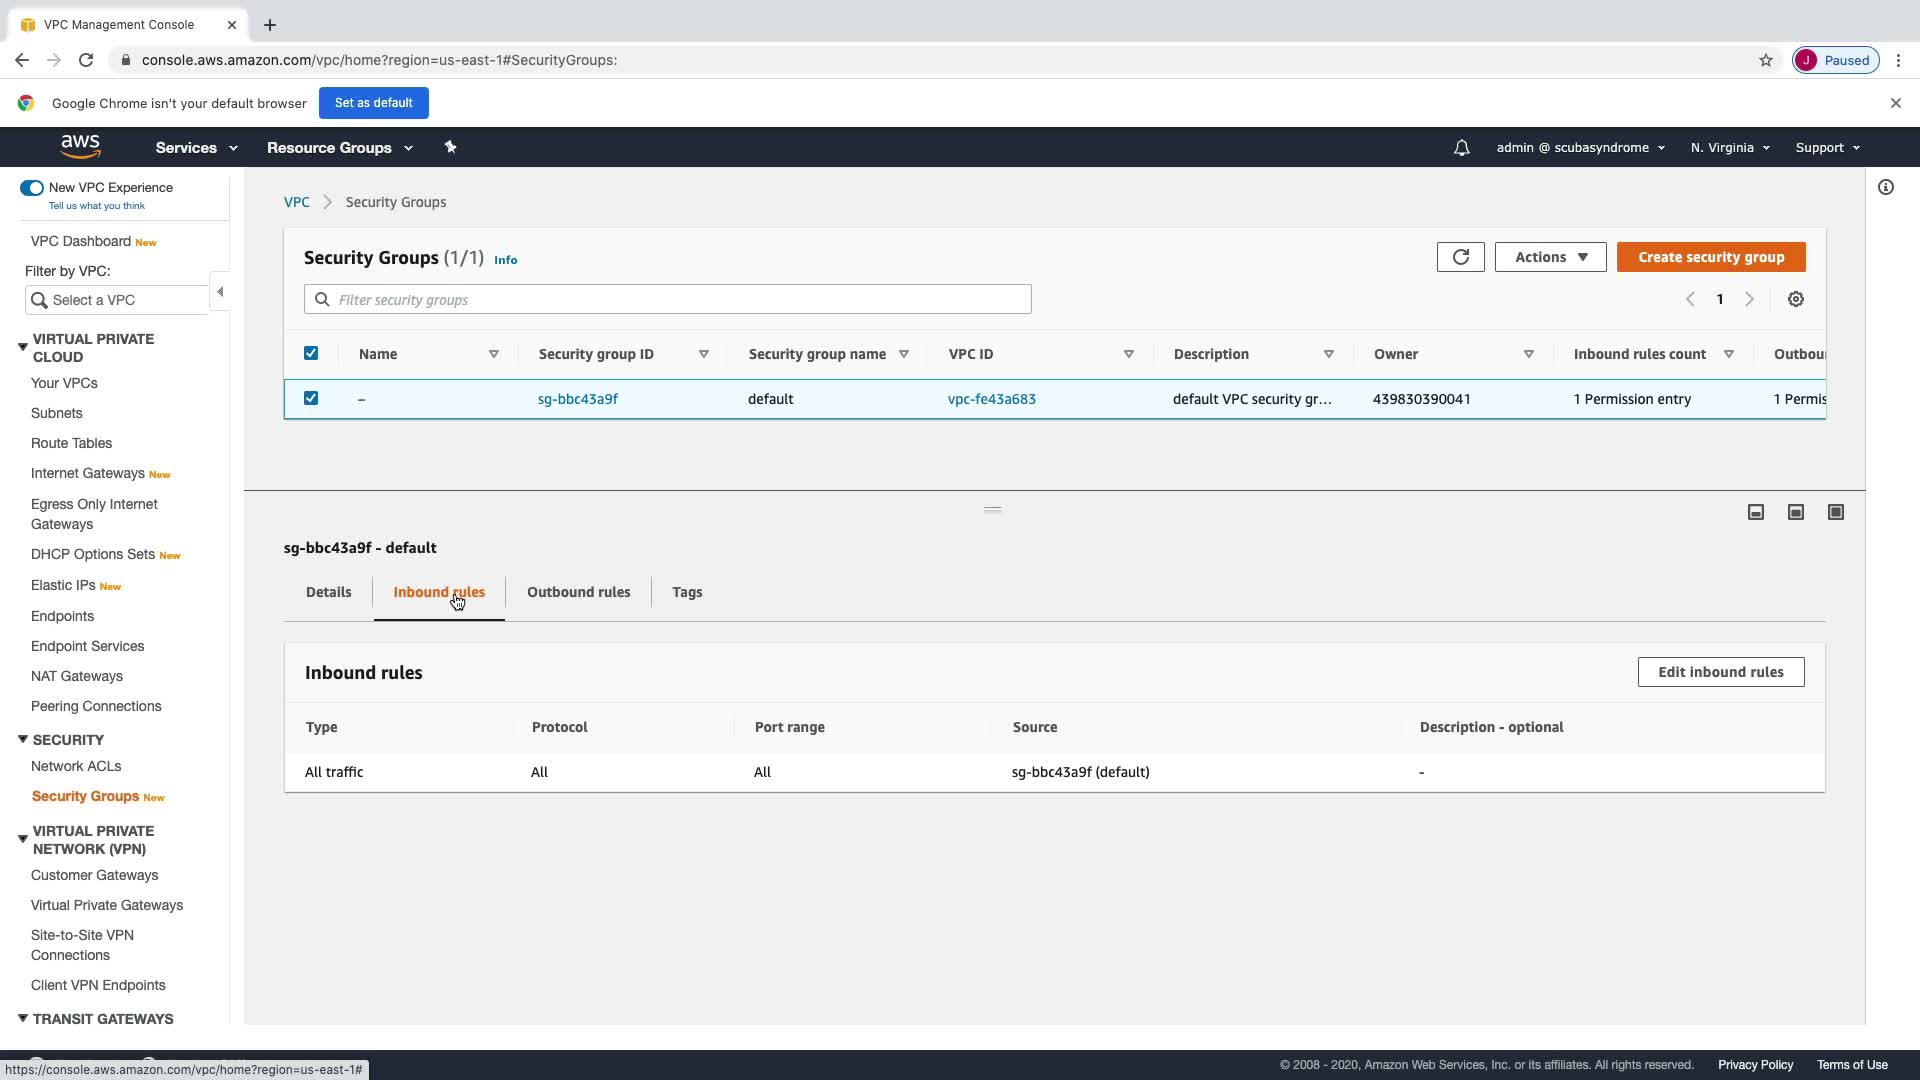Expand the Services menu
The image size is (1920, 1080).
click(x=196, y=147)
